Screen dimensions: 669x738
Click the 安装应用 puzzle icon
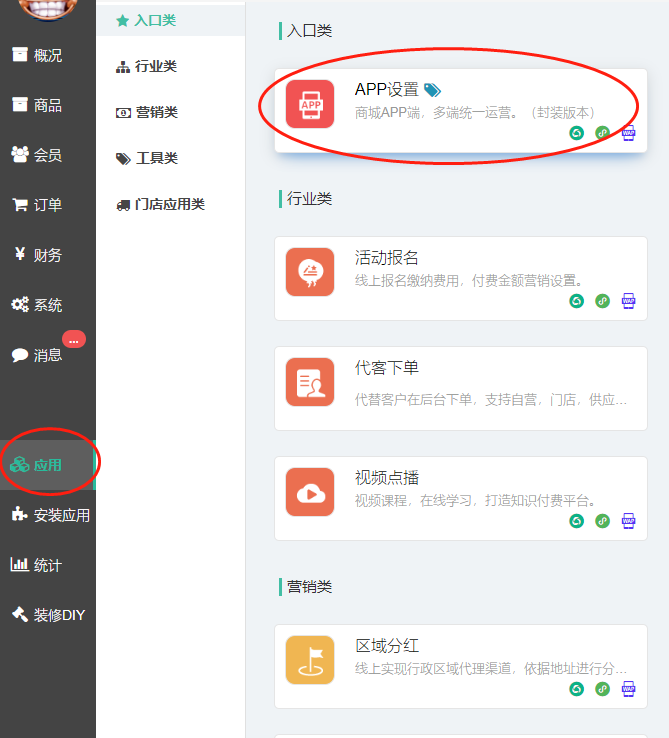pos(20,514)
